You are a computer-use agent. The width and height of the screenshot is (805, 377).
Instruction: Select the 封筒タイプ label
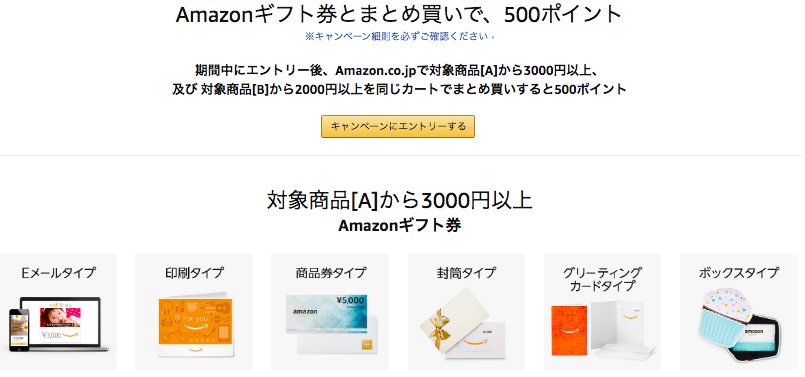466,273
